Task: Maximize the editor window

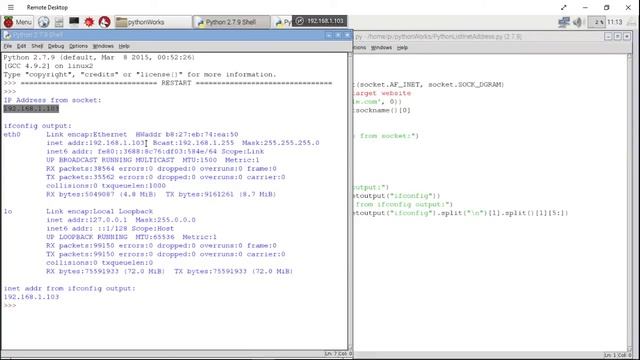Action: pos(618,36)
